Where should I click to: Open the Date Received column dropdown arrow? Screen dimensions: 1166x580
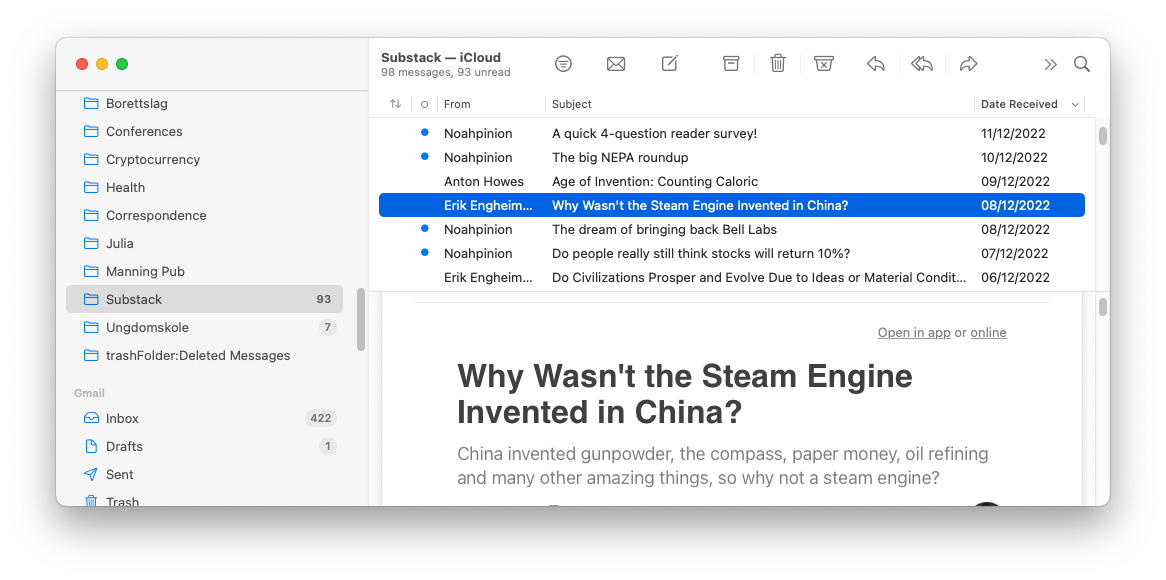pos(1075,105)
